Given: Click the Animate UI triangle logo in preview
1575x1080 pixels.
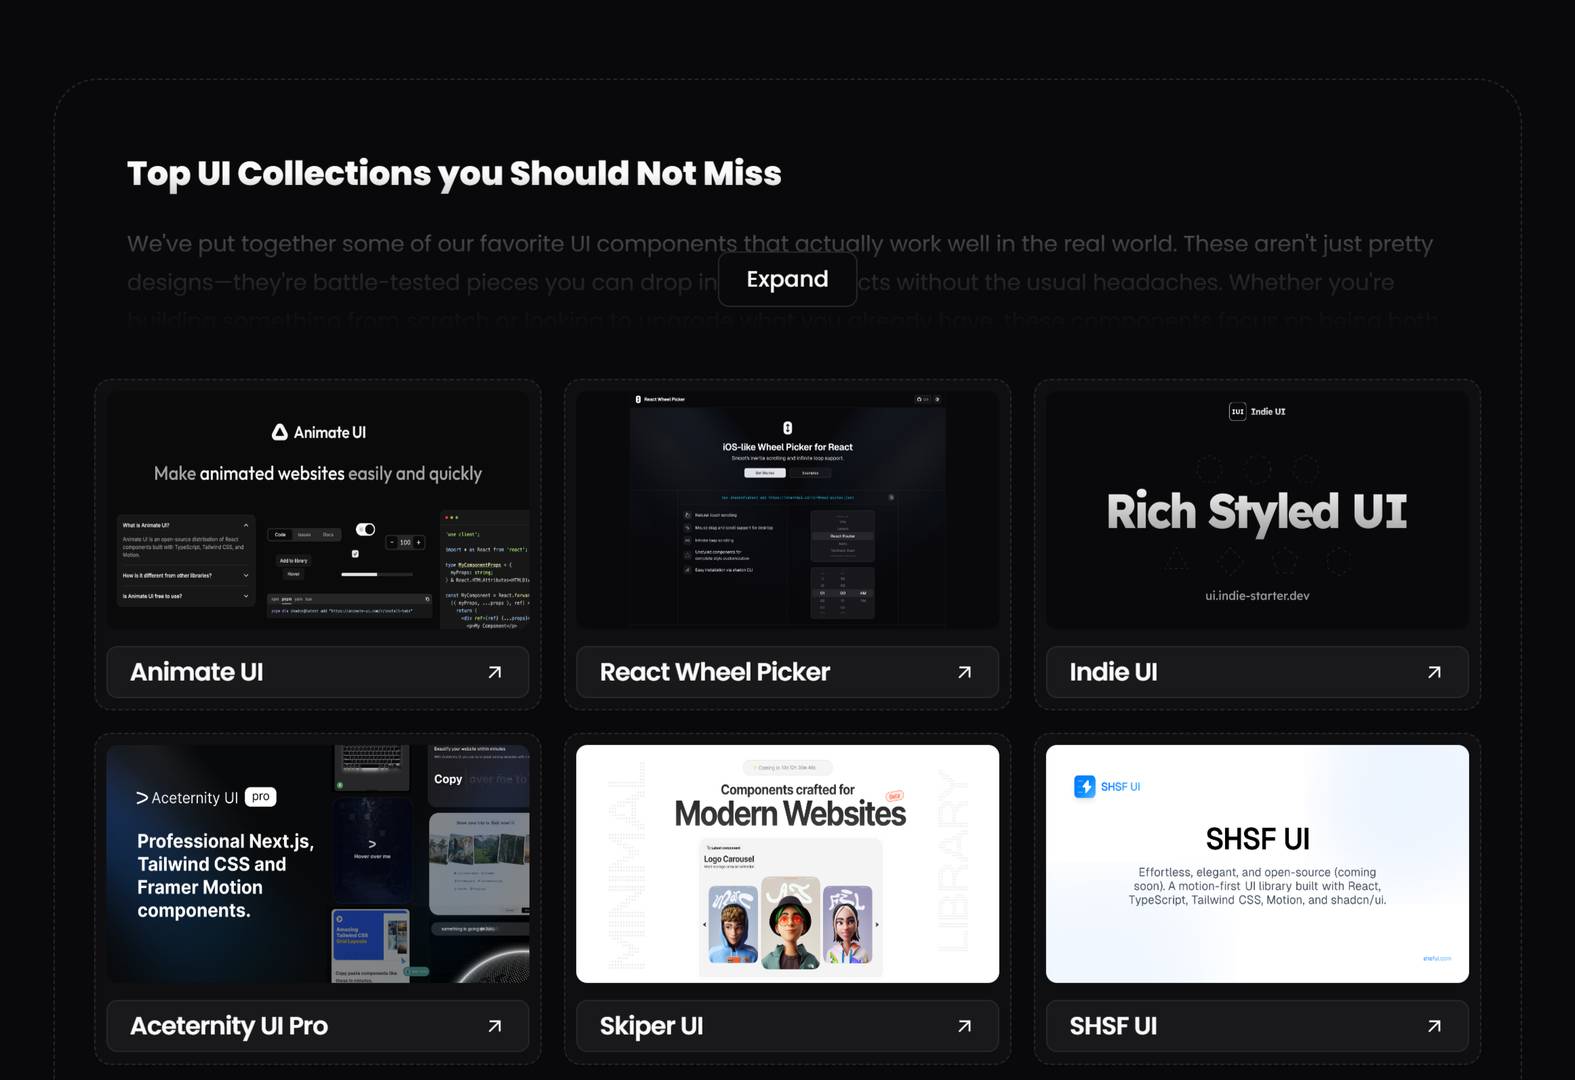Looking at the screenshot, I should click(x=280, y=432).
